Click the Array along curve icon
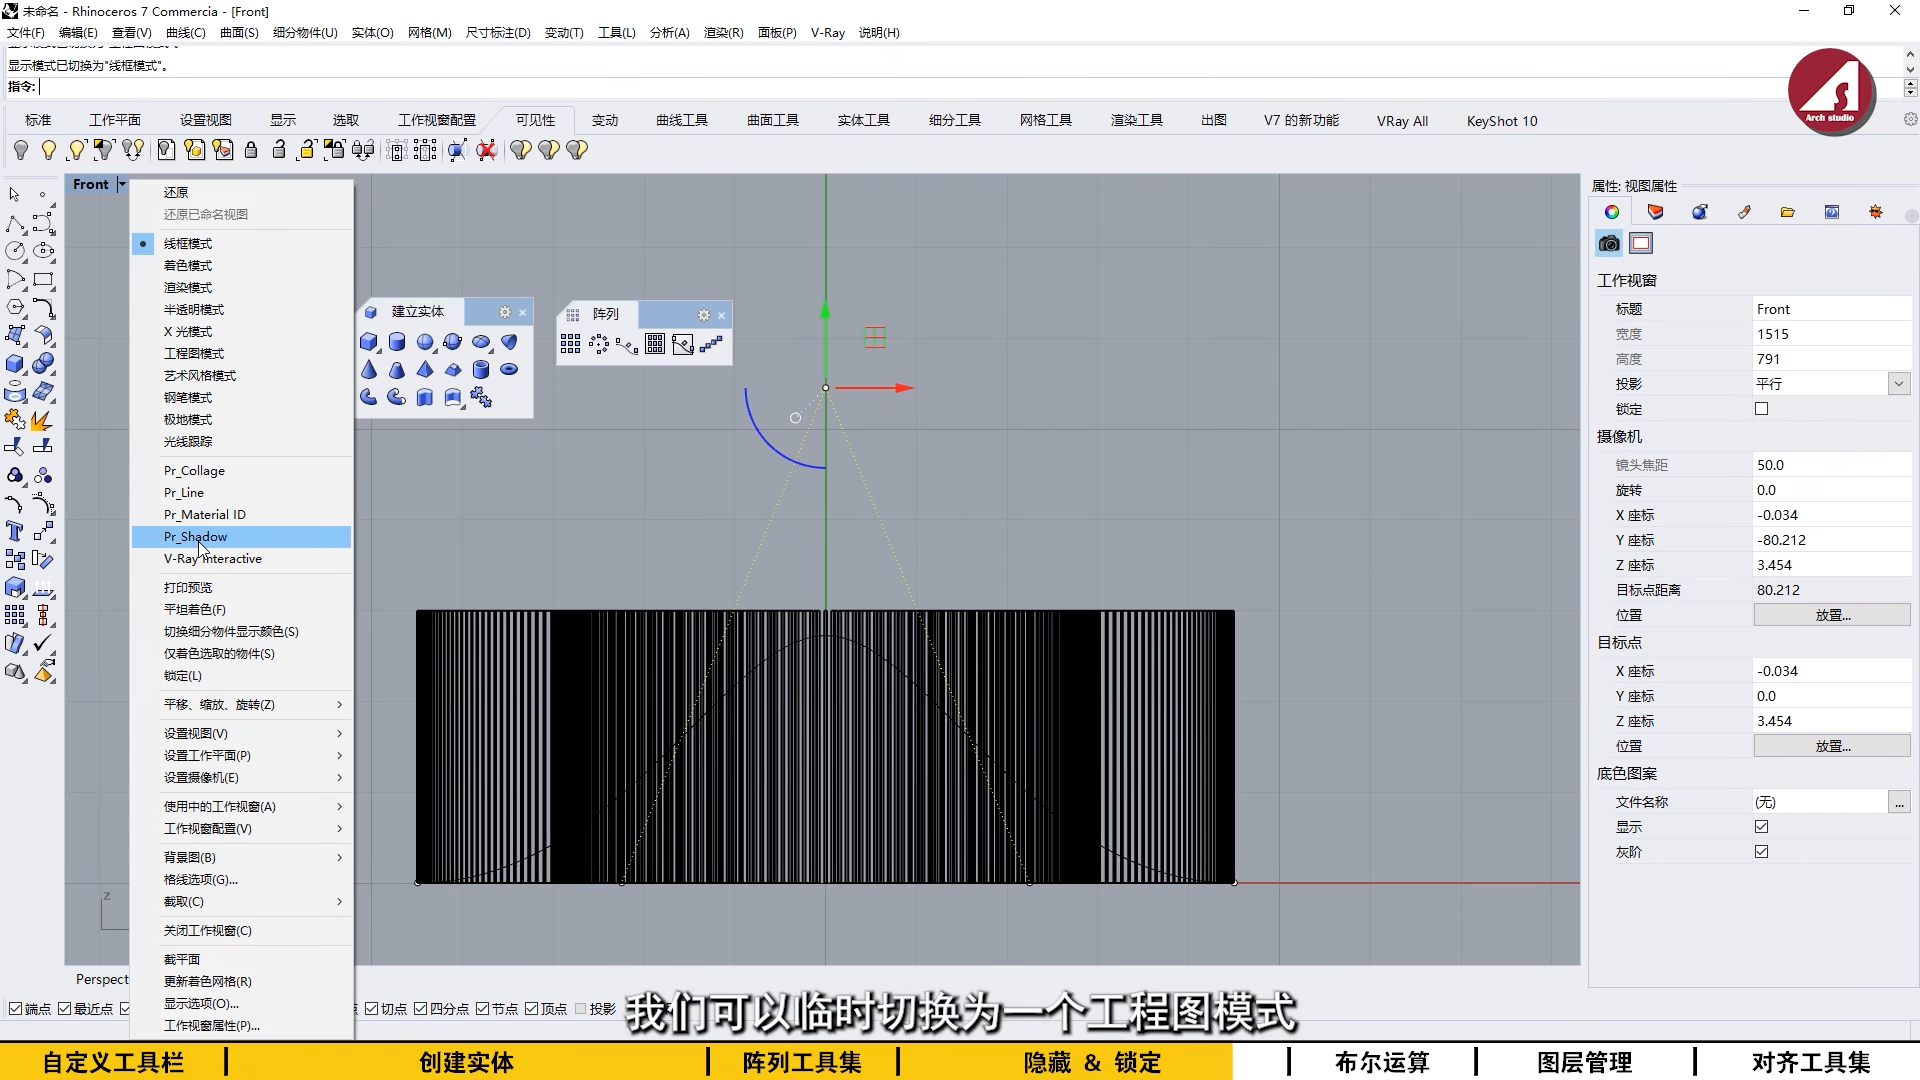 627,344
